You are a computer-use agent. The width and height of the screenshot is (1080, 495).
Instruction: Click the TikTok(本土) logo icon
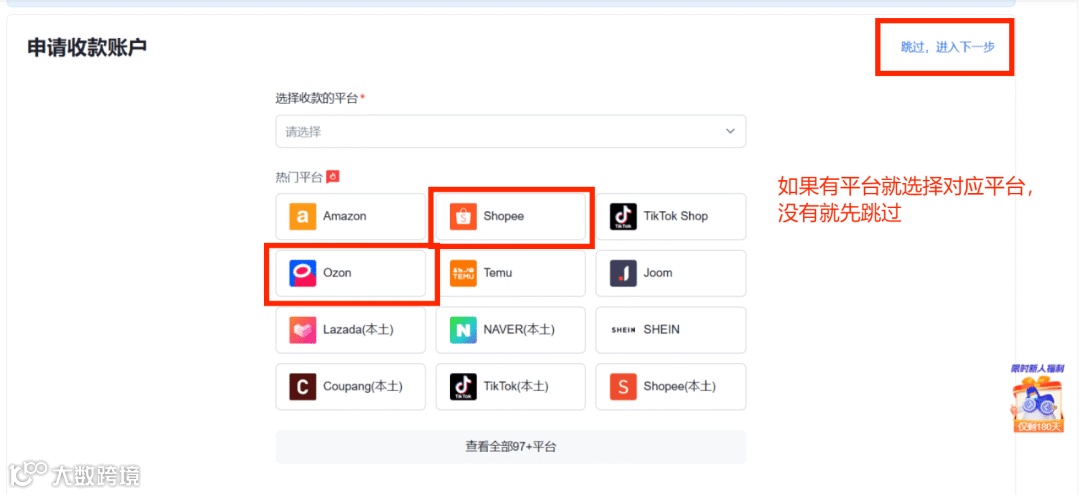463,387
